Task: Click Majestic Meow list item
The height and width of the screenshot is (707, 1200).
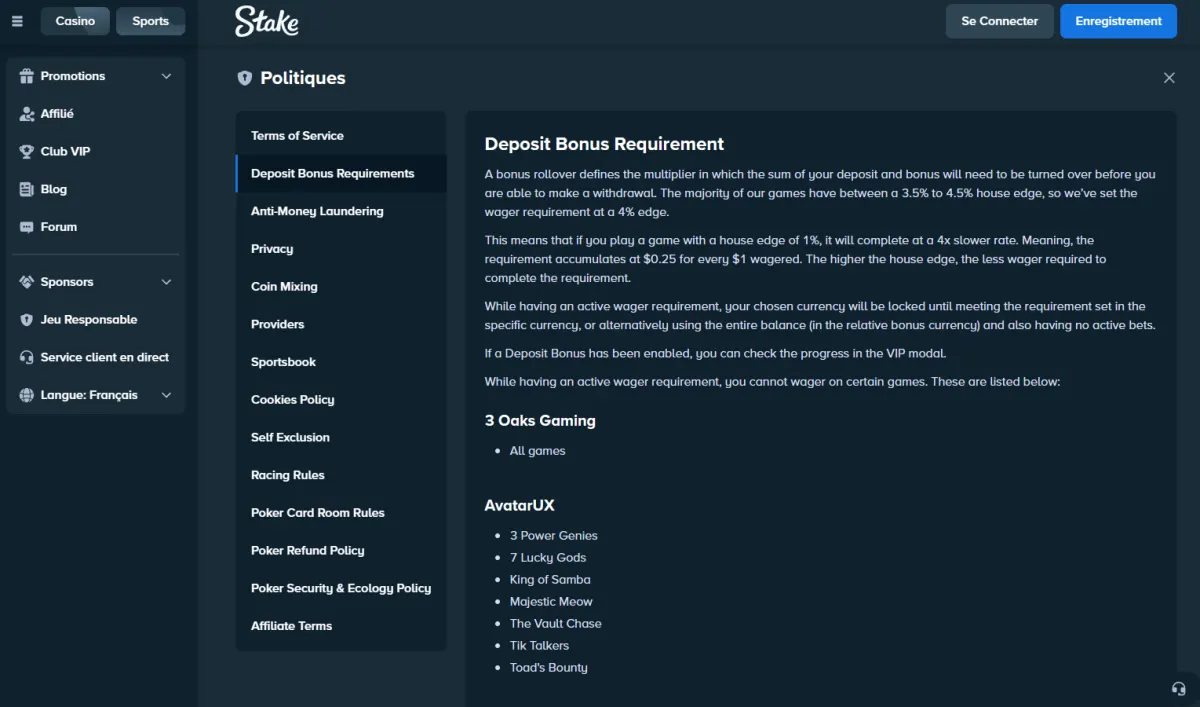Action: [551, 602]
